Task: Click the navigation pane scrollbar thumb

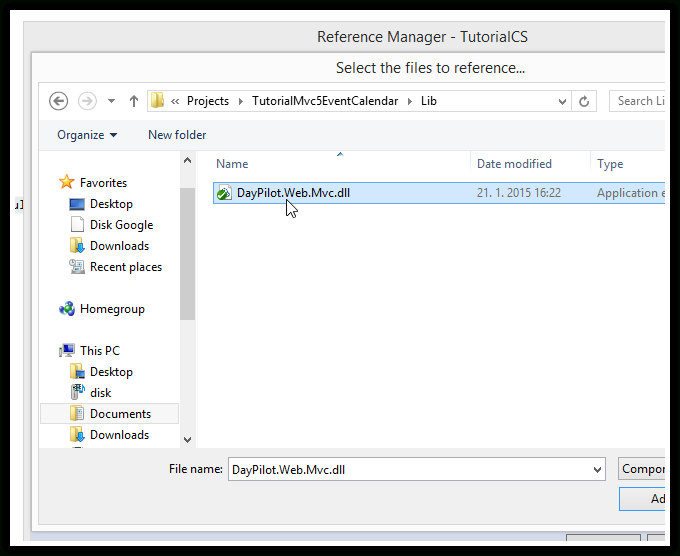Action: click(187, 254)
